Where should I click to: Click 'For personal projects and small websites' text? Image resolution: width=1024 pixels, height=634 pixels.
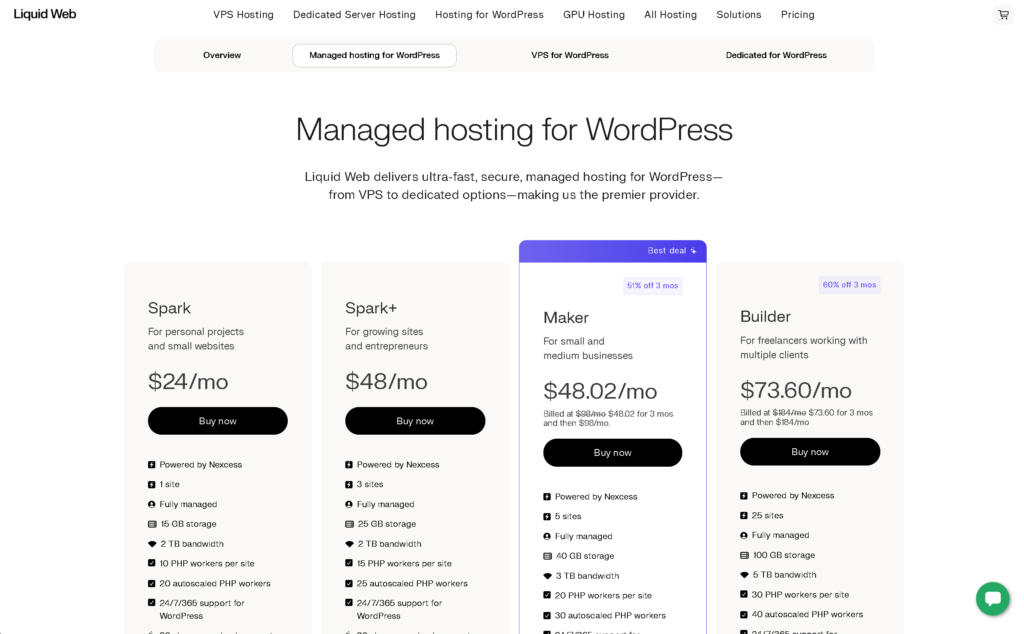point(195,339)
